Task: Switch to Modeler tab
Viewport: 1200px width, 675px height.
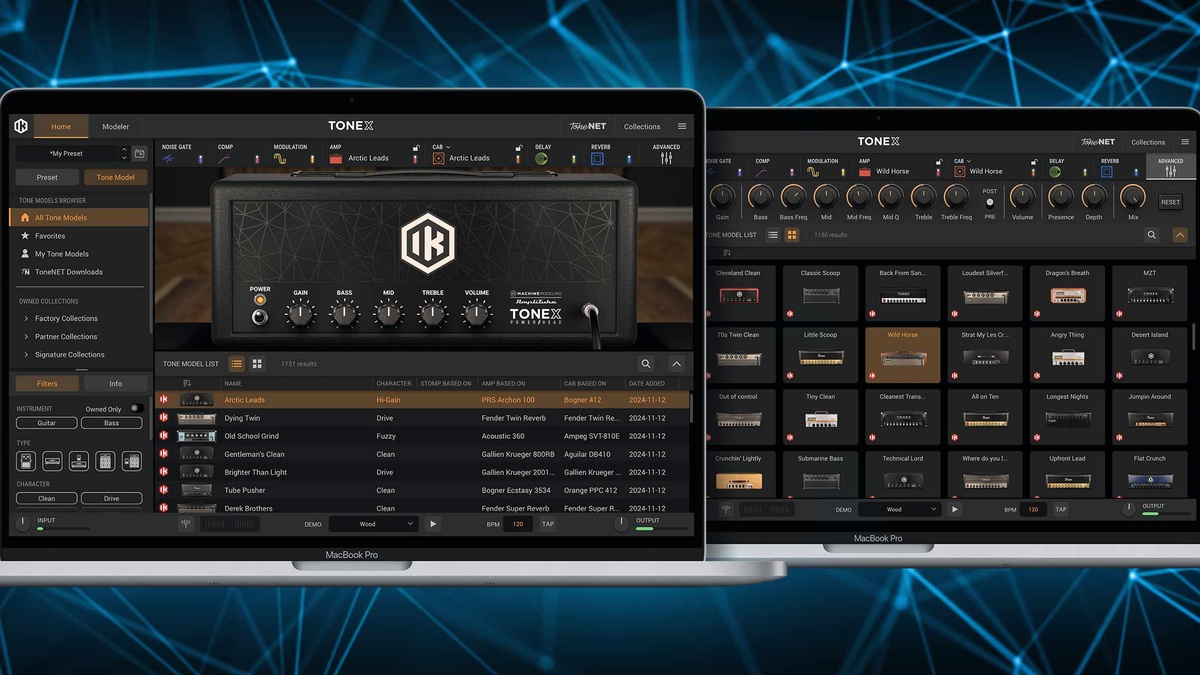Action: tap(116, 126)
